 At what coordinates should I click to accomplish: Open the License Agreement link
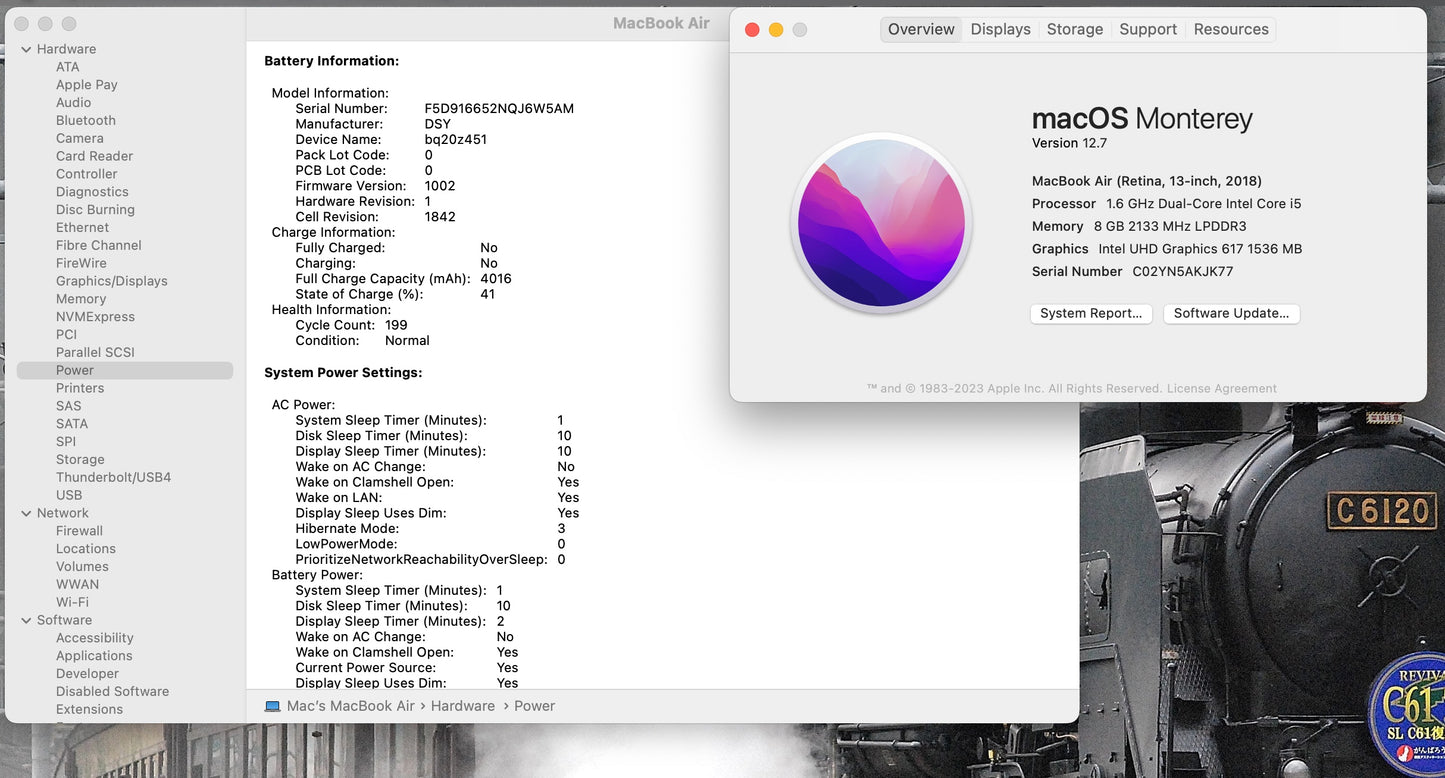tap(1221, 388)
